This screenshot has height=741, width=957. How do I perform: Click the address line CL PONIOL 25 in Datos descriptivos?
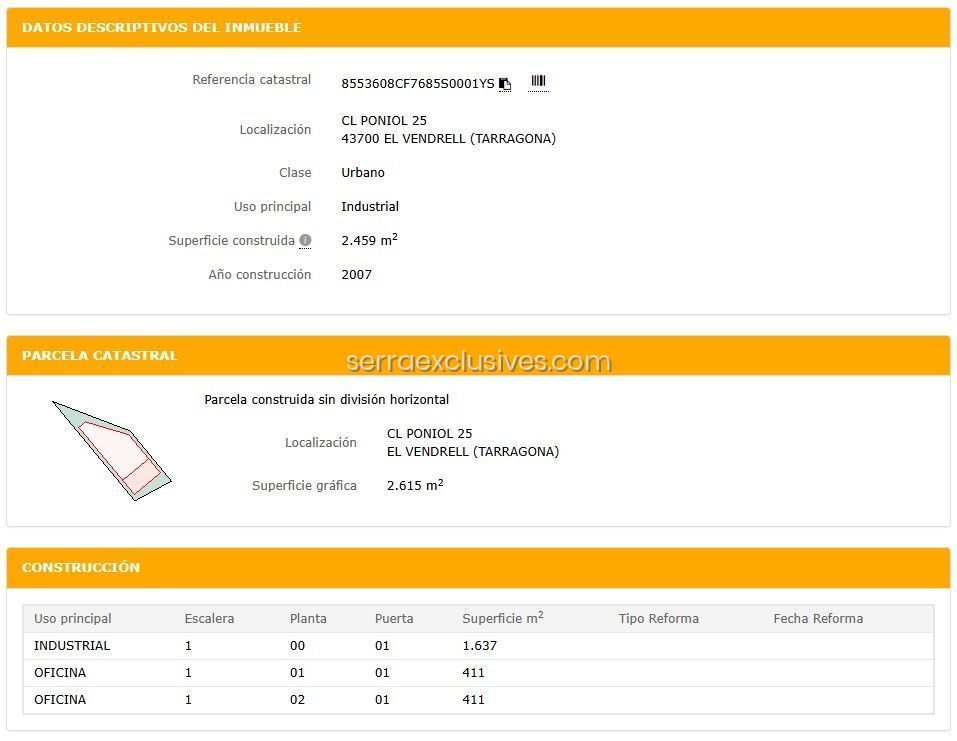tap(384, 120)
